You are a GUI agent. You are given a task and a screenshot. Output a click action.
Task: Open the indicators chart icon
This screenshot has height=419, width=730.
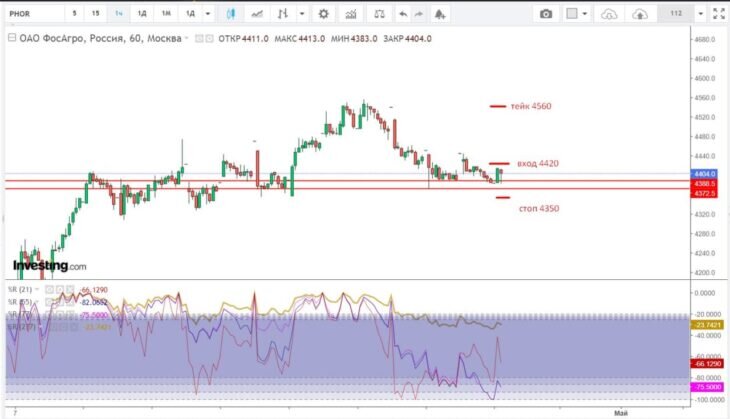[351, 14]
